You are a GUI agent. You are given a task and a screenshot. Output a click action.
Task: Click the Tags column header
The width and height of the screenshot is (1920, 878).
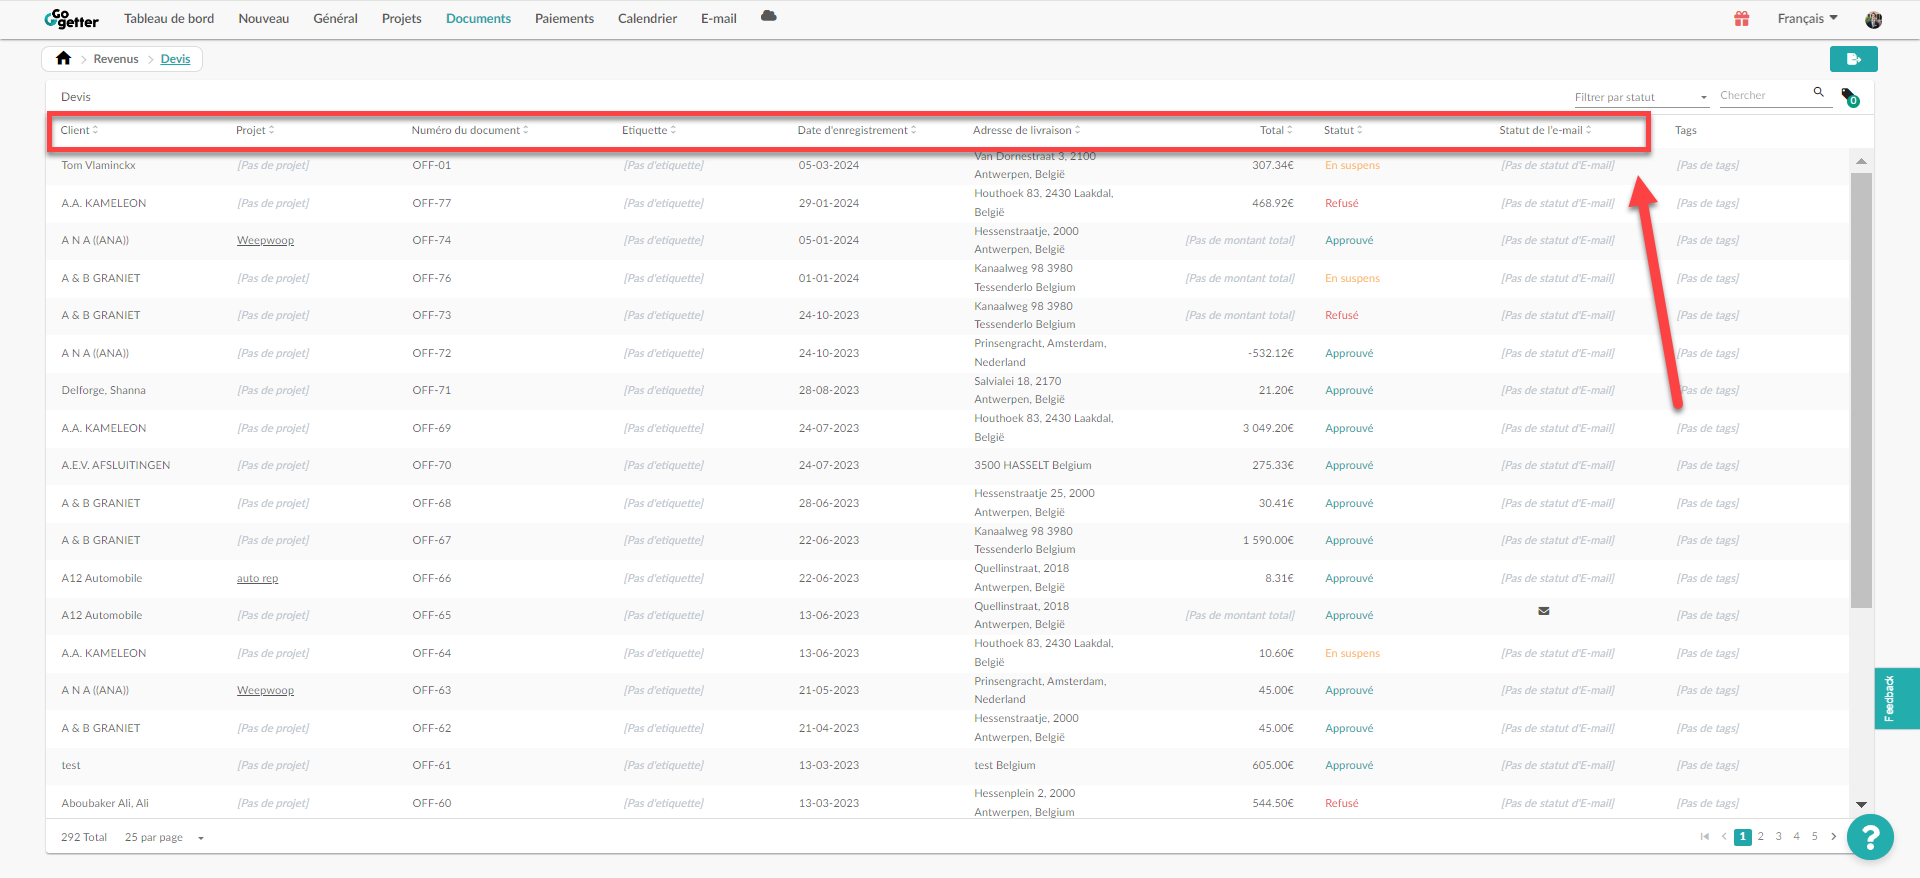pyautogui.click(x=1686, y=130)
